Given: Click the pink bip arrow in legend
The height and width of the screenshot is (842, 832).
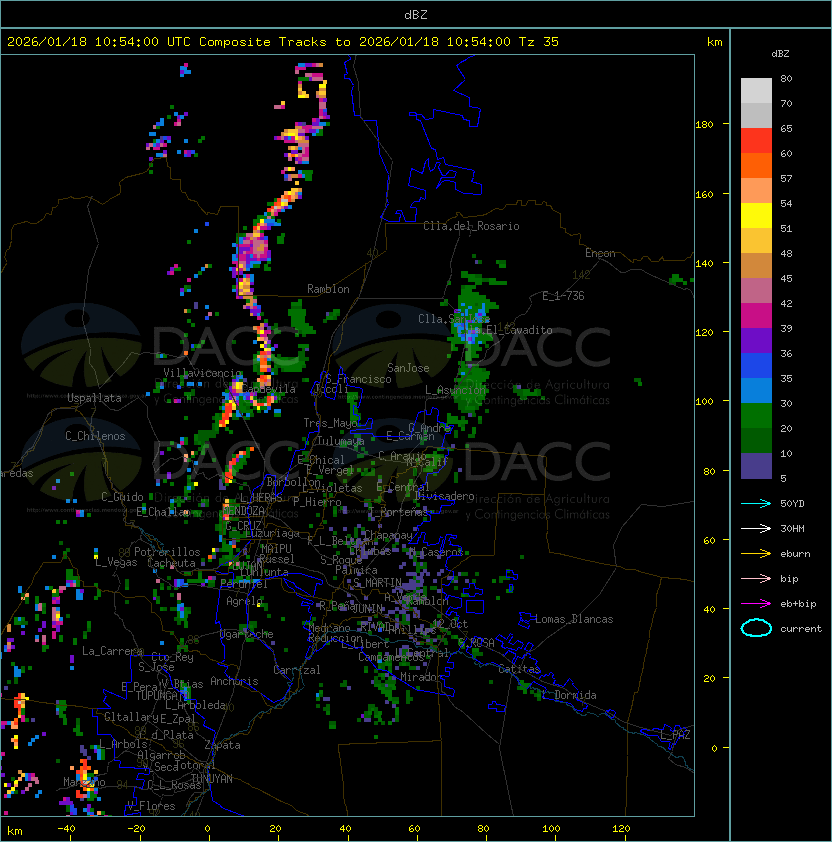Looking at the screenshot, I should [x=756, y=578].
